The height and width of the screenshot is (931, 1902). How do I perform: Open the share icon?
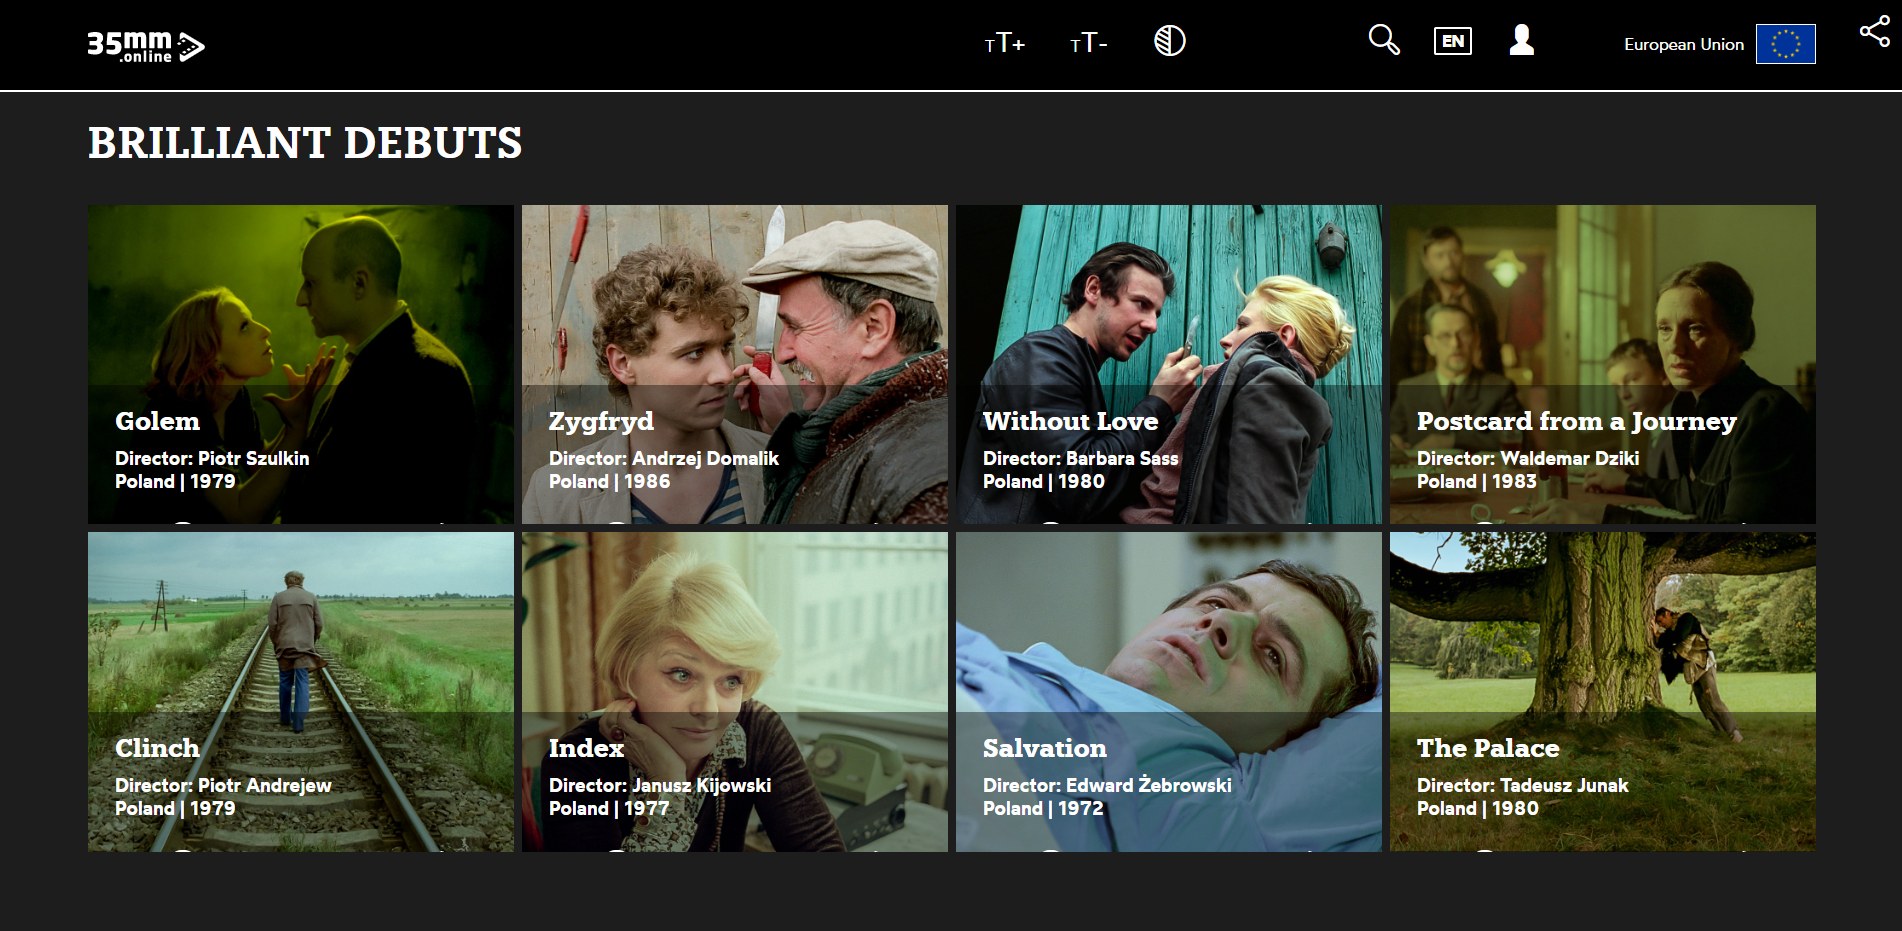click(1875, 32)
